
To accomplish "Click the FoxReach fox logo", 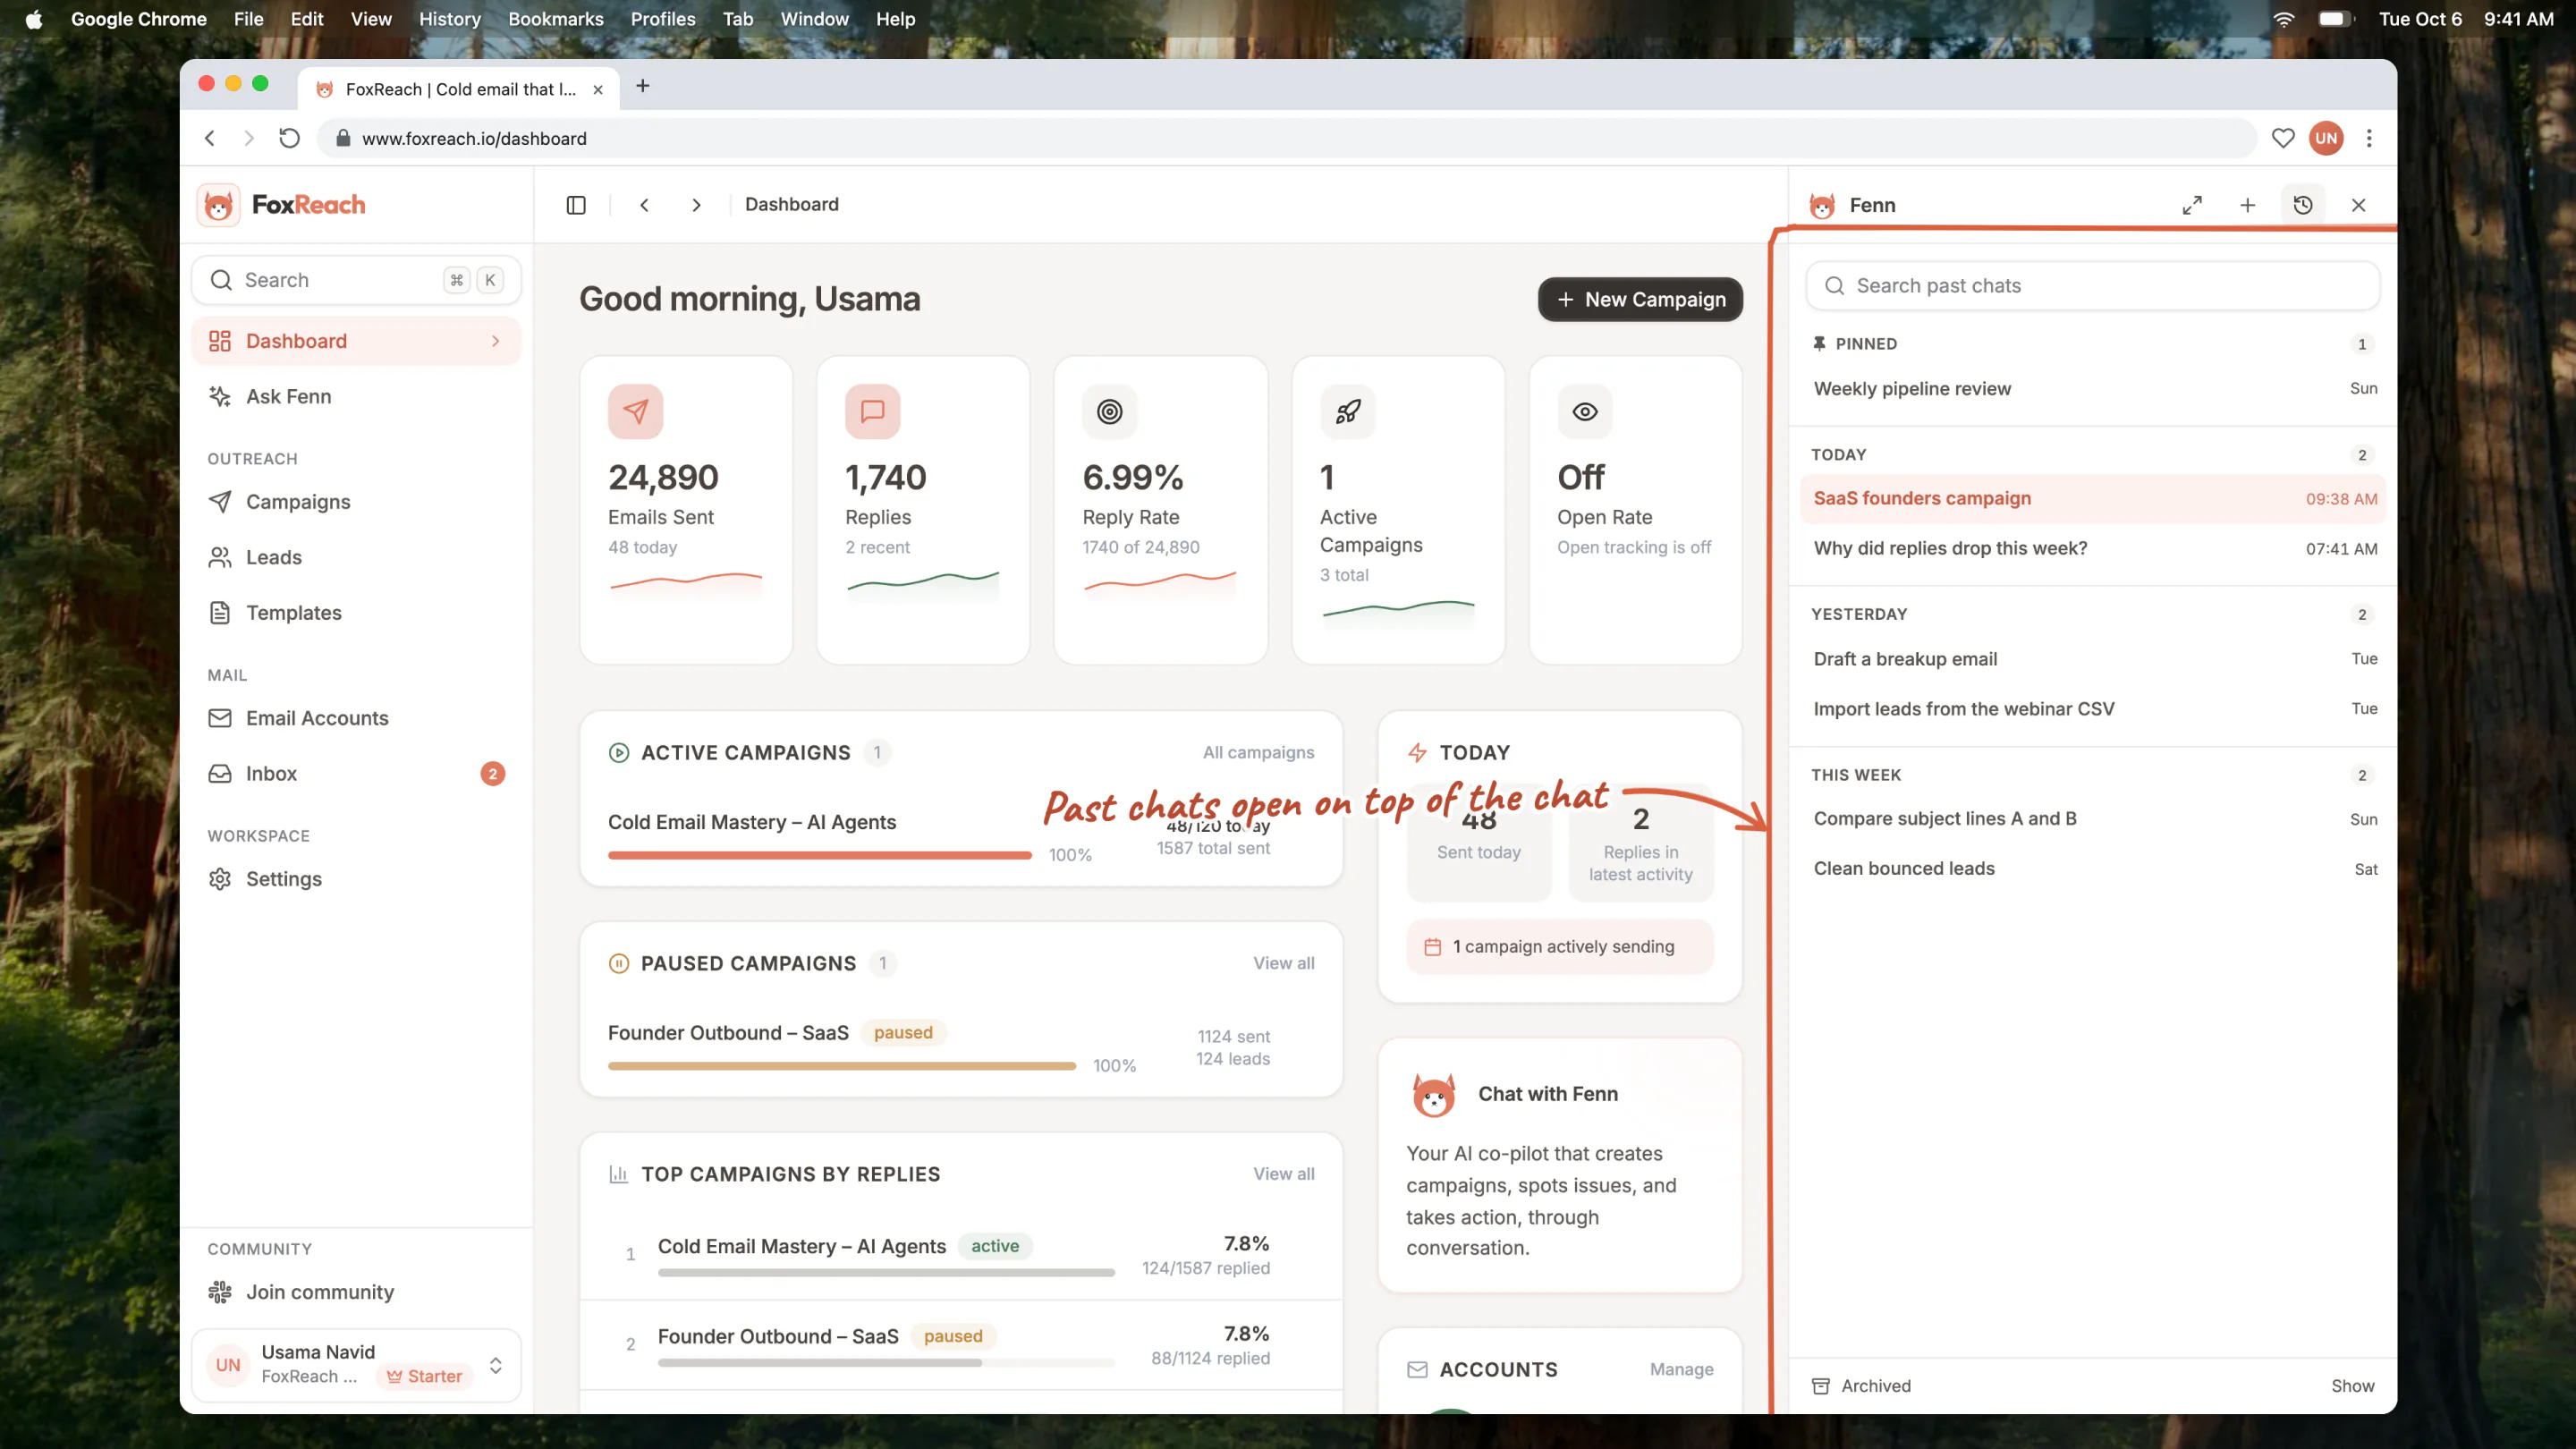I will click(x=218, y=205).
